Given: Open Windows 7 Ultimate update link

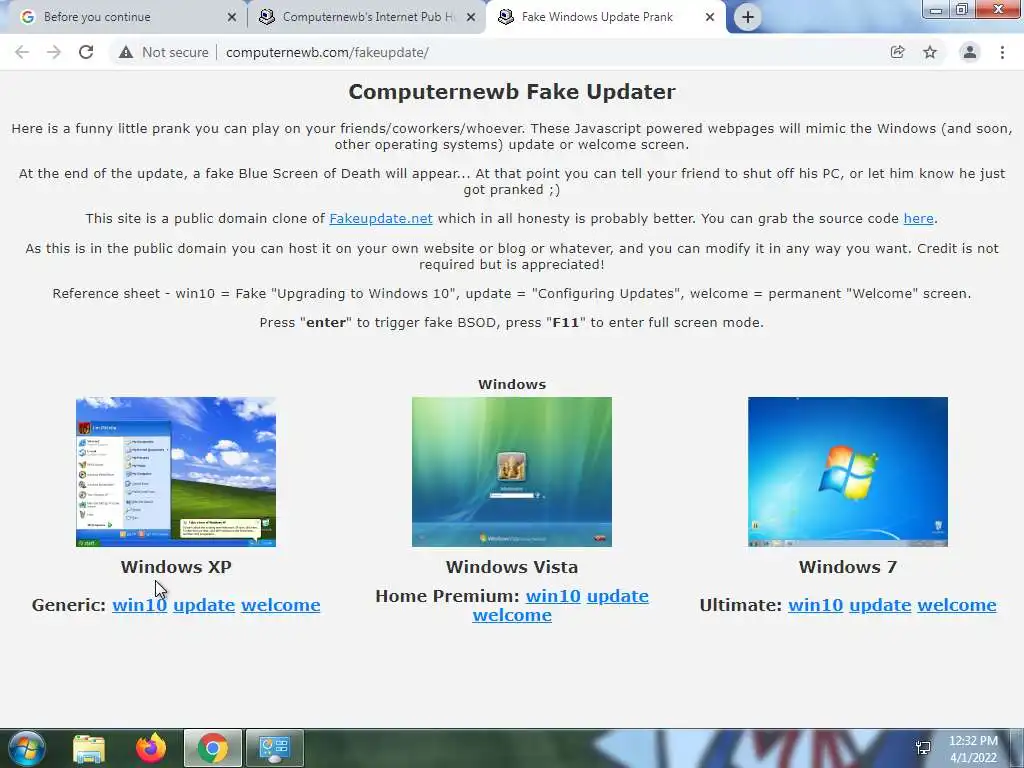Looking at the screenshot, I should [880, 605].
